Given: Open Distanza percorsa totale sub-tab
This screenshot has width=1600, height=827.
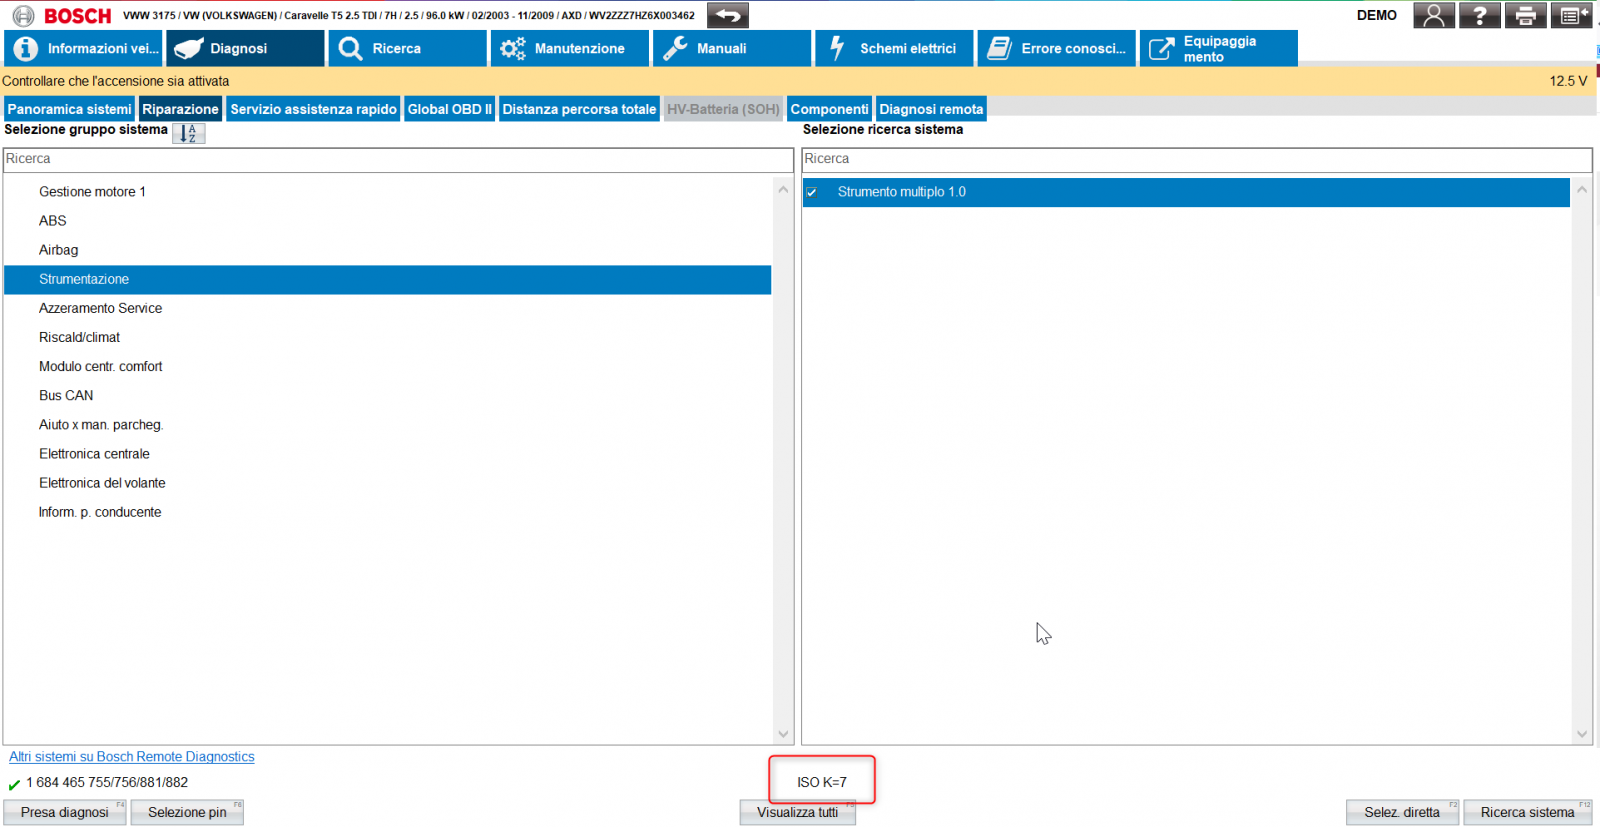Looking at the screenshot, I should [x=579, y=109].
